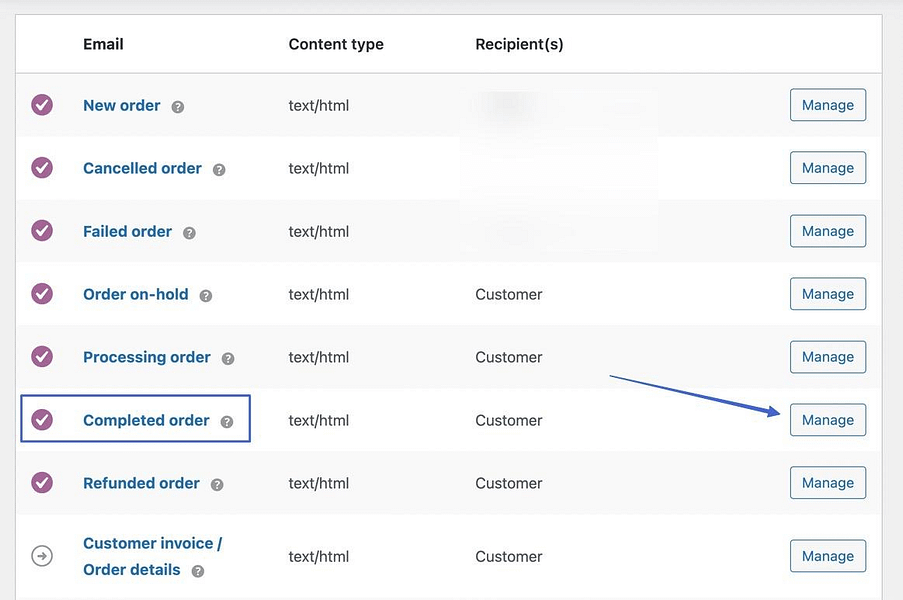Viewport: 903px width, 600px height.
Task: Click help icon beside Refunded order
Action: coord(217,485)
